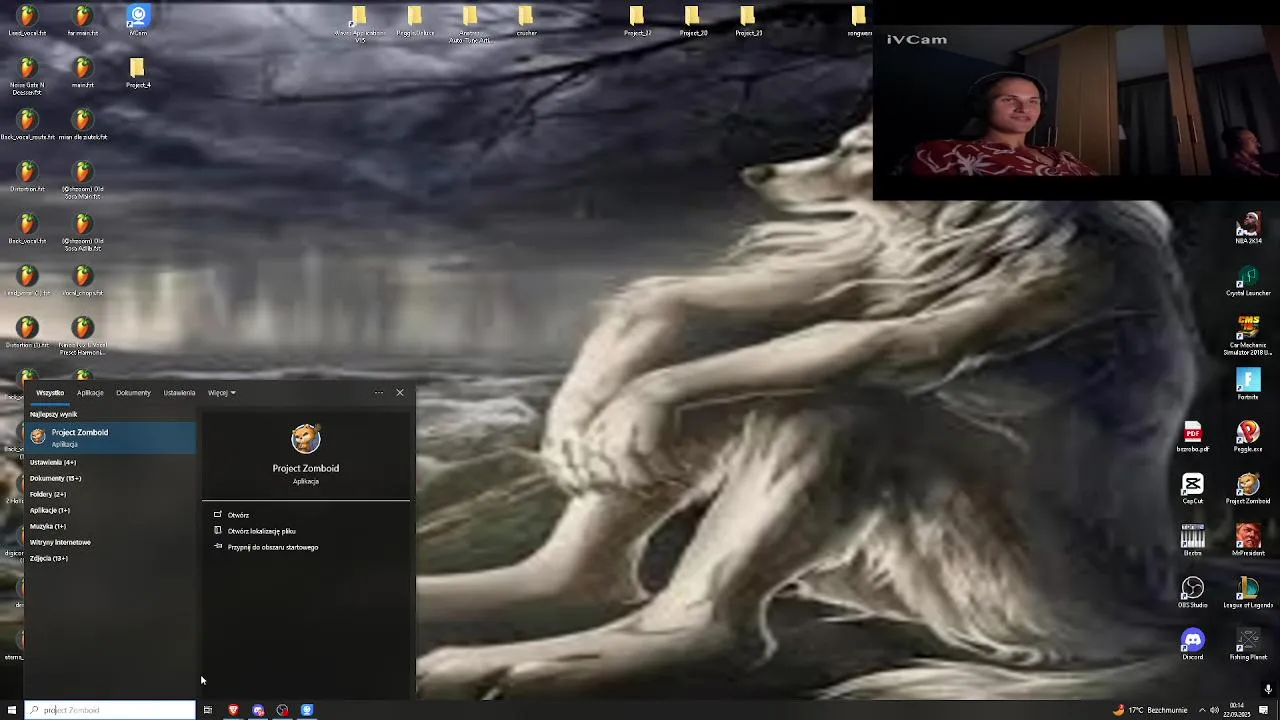Select the Back_vocal.fst desktop file
This screenshot has height=720, width=1280.
27,229
